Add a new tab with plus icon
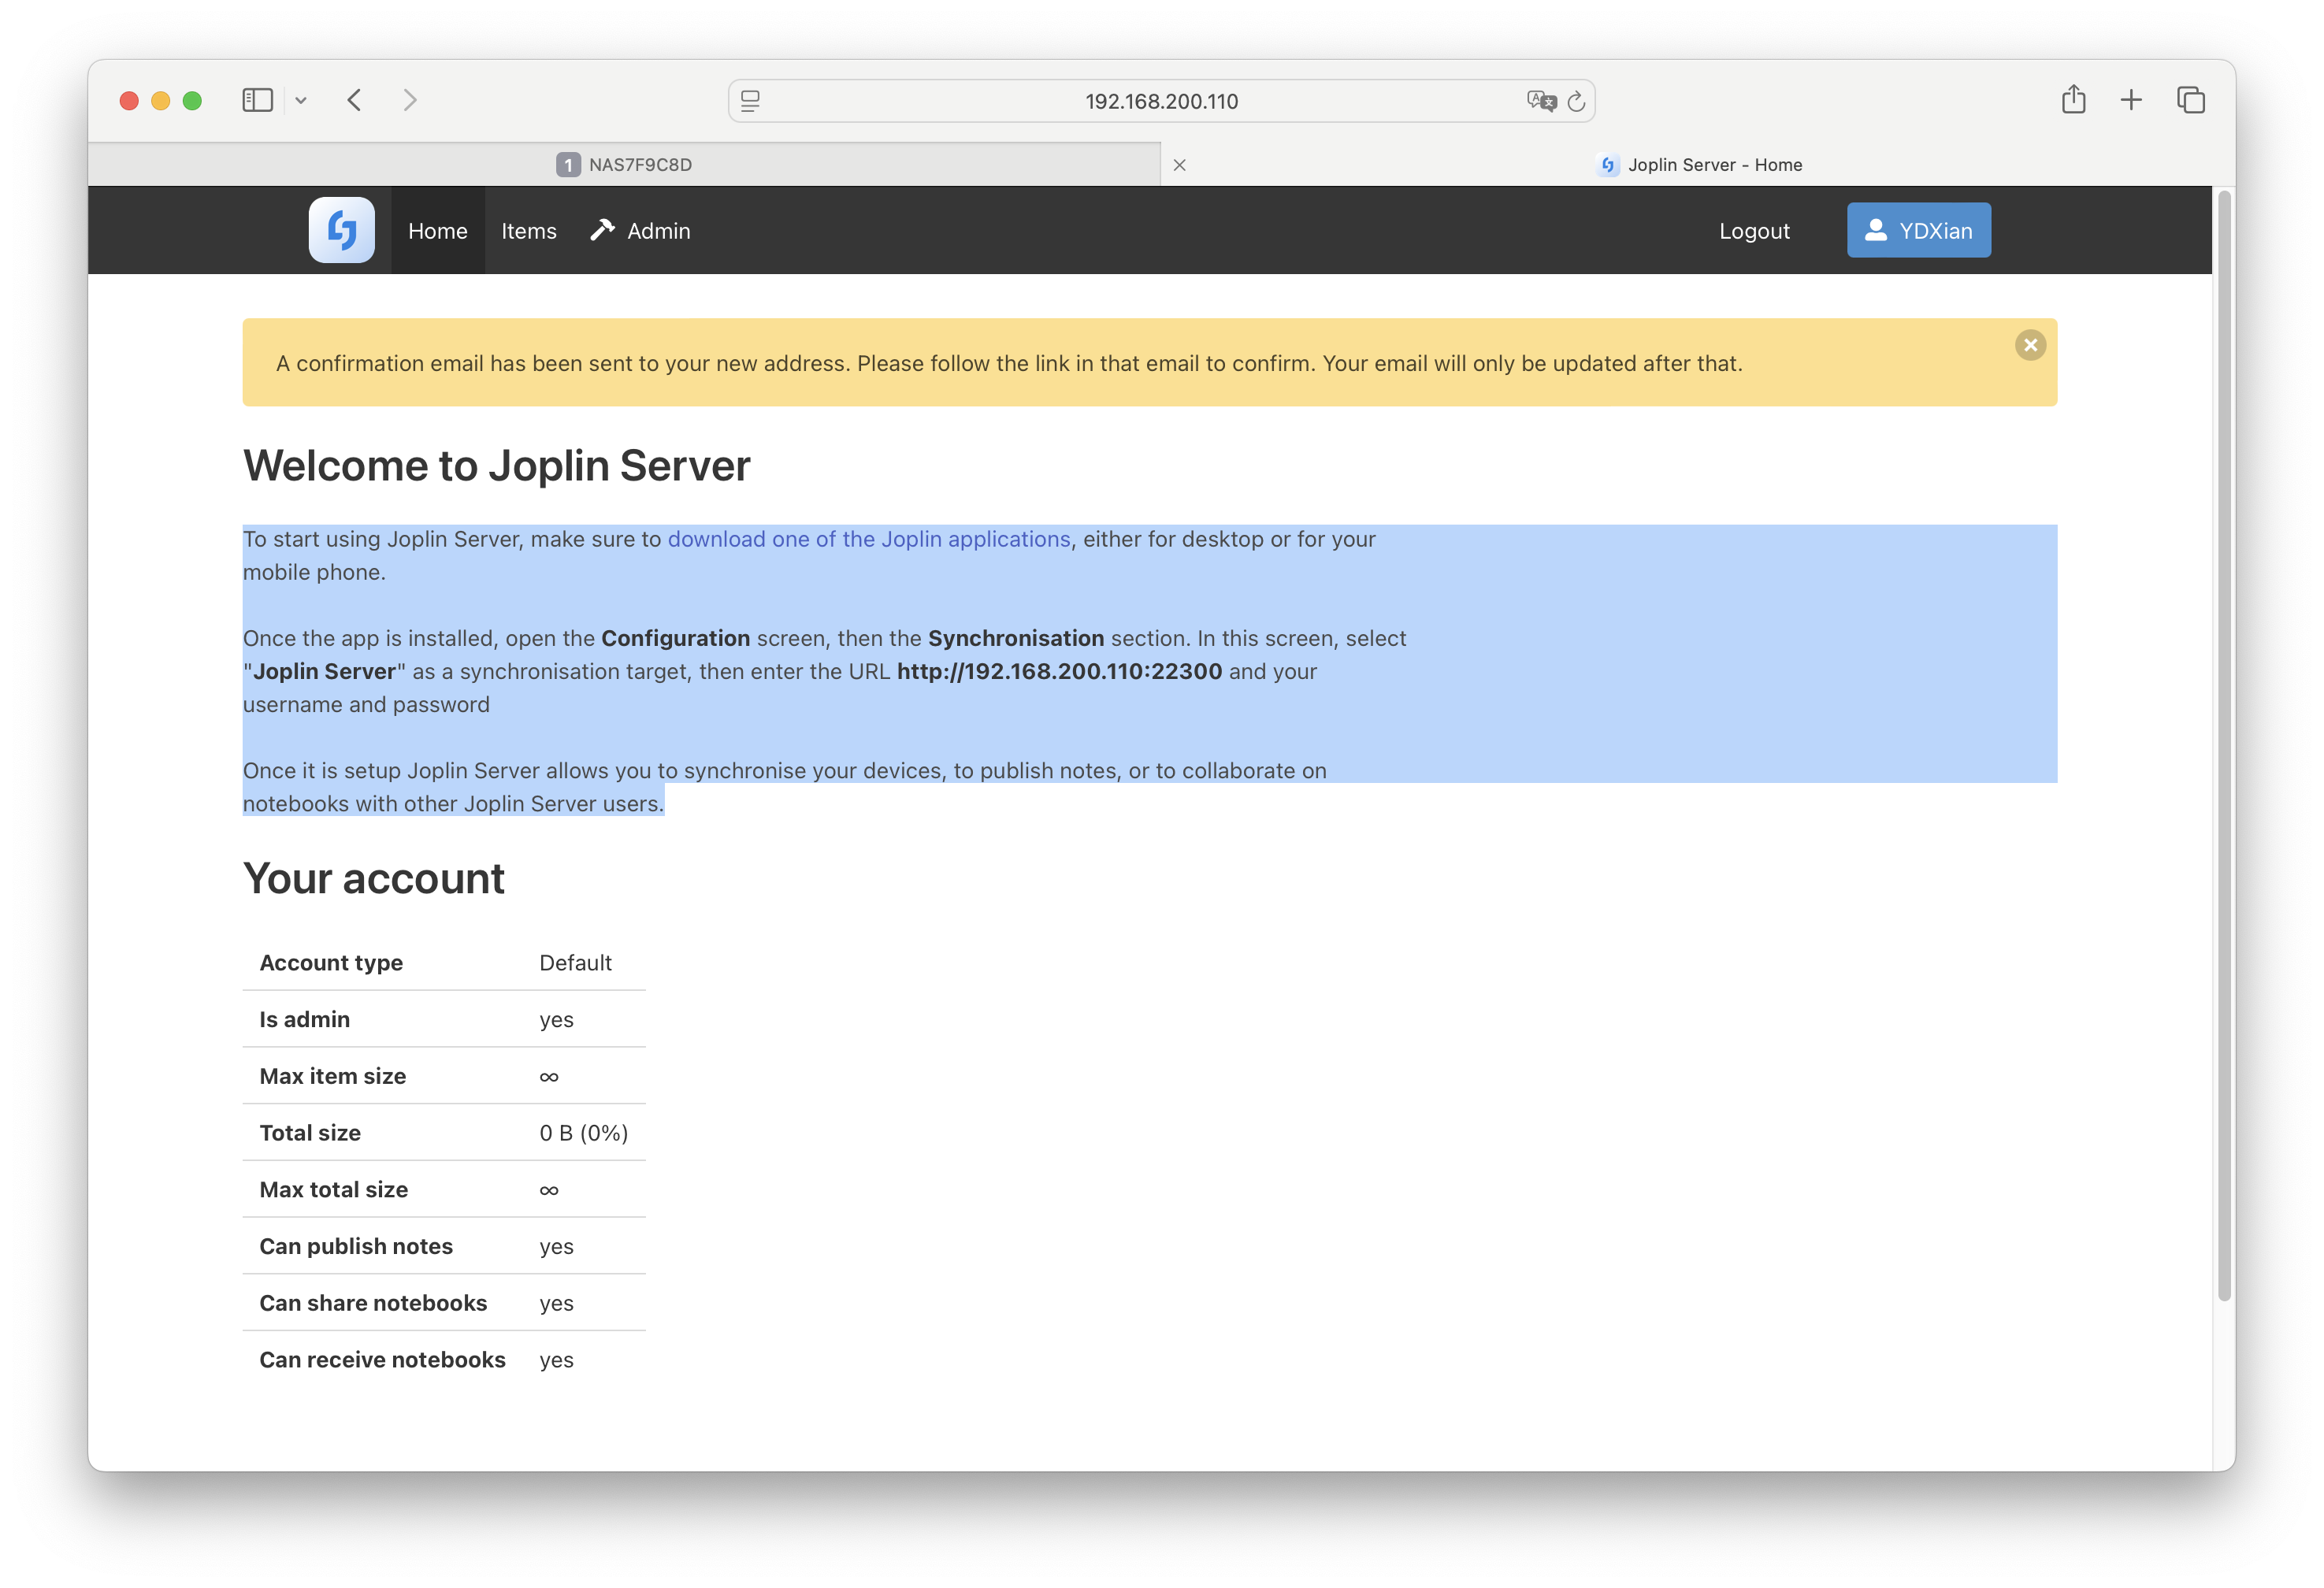 2131,100
